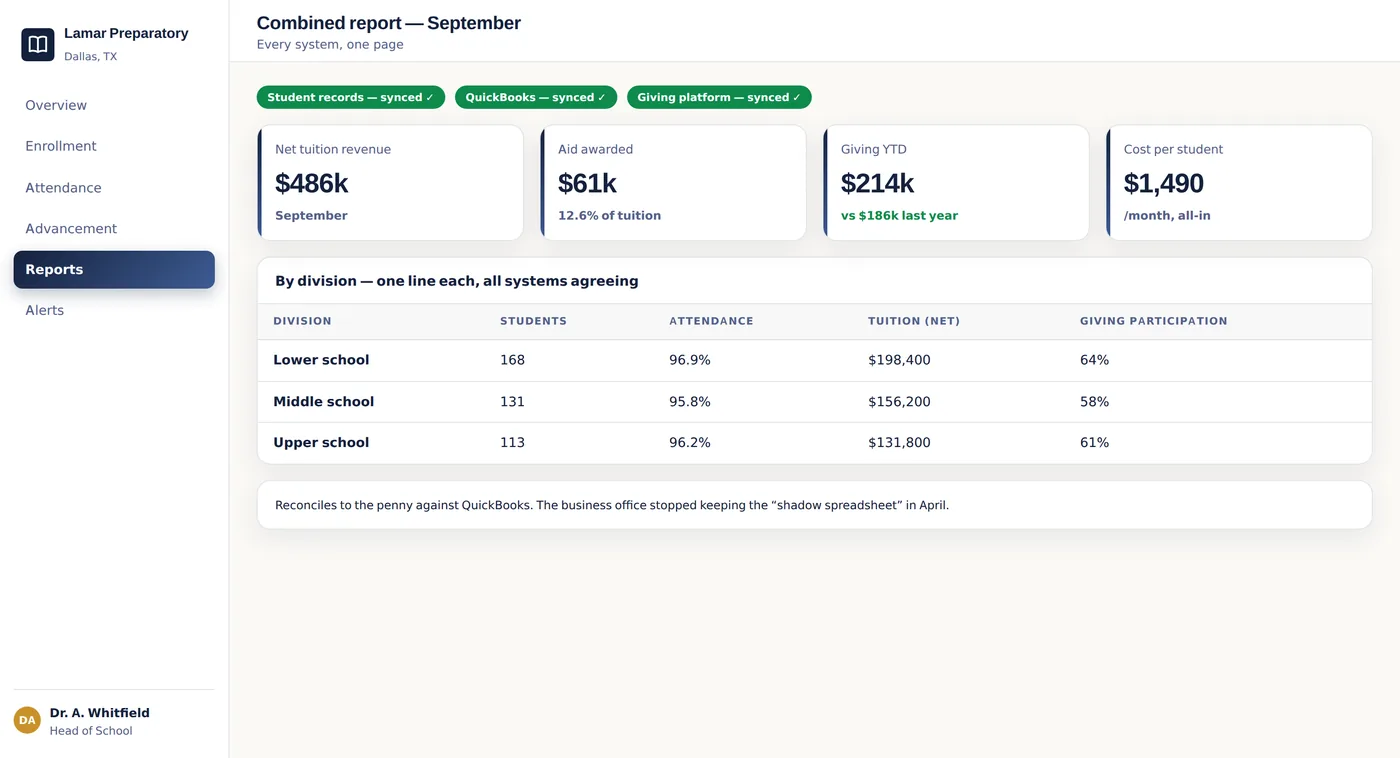Click the STUDENTS column header
The width and height of the screenshot is (1400, 758).
[533, 321]
